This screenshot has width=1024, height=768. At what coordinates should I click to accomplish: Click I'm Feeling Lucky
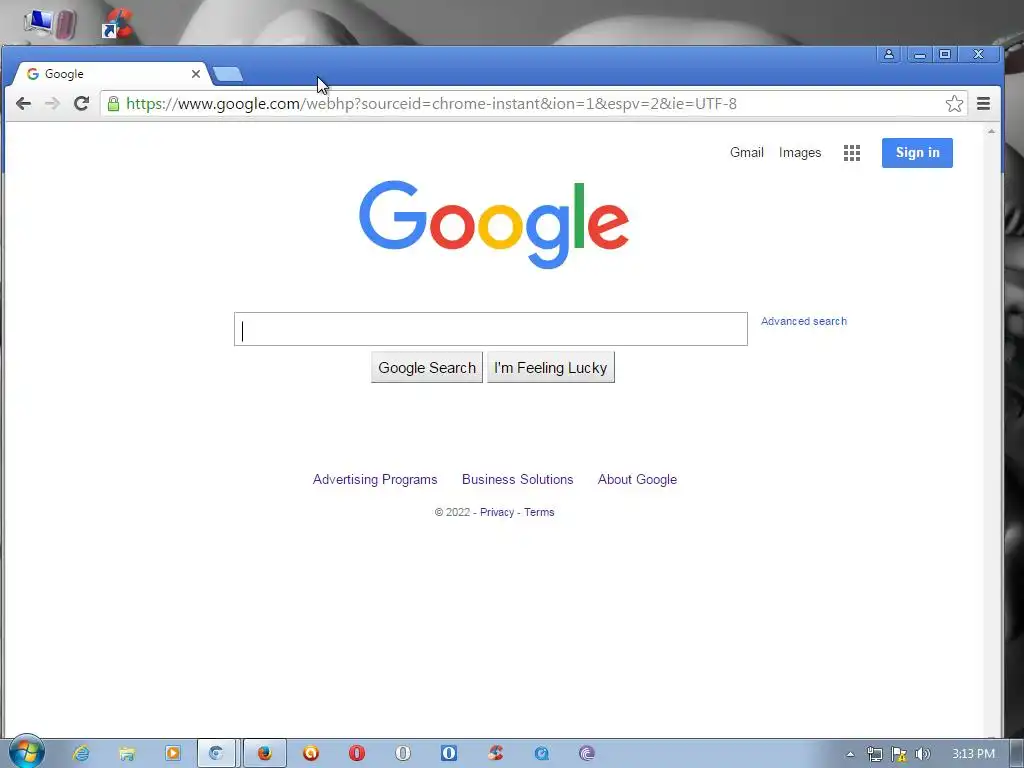(551, 368)
